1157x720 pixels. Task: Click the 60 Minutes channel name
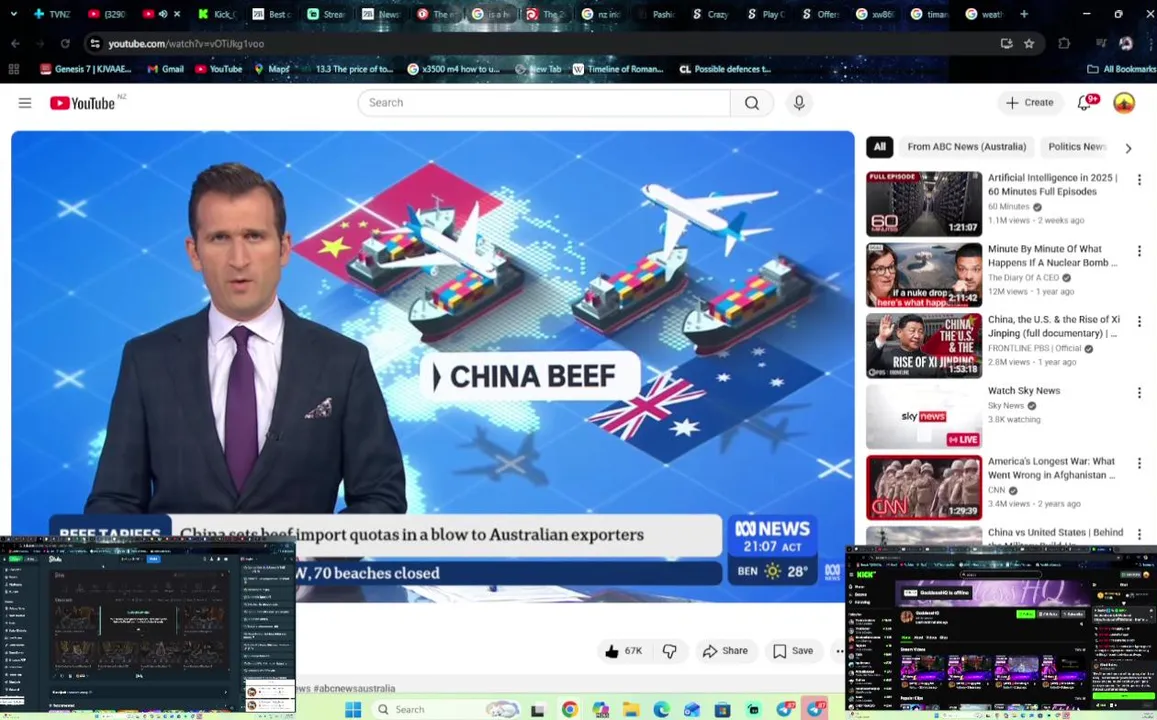[1008, 207]
